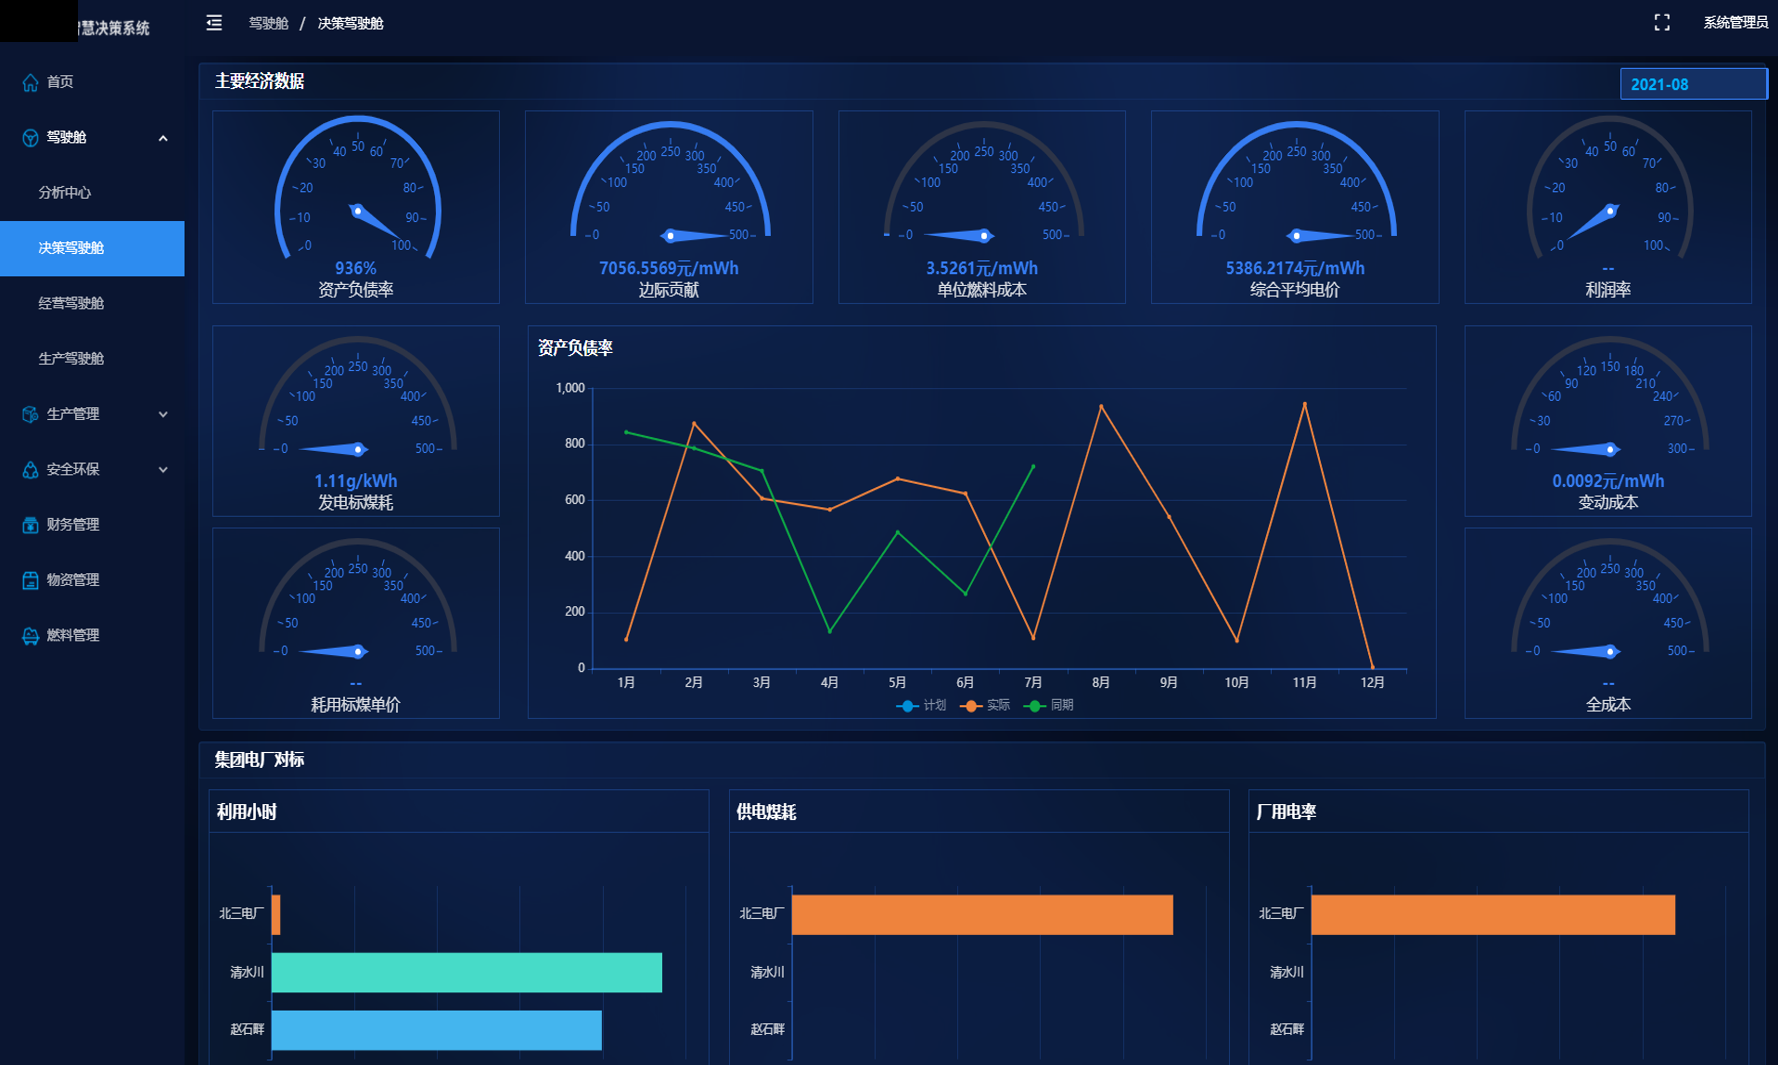Click the production management (生产管理) icon
Screen dimensions: 1778x1065
point(30,414)
